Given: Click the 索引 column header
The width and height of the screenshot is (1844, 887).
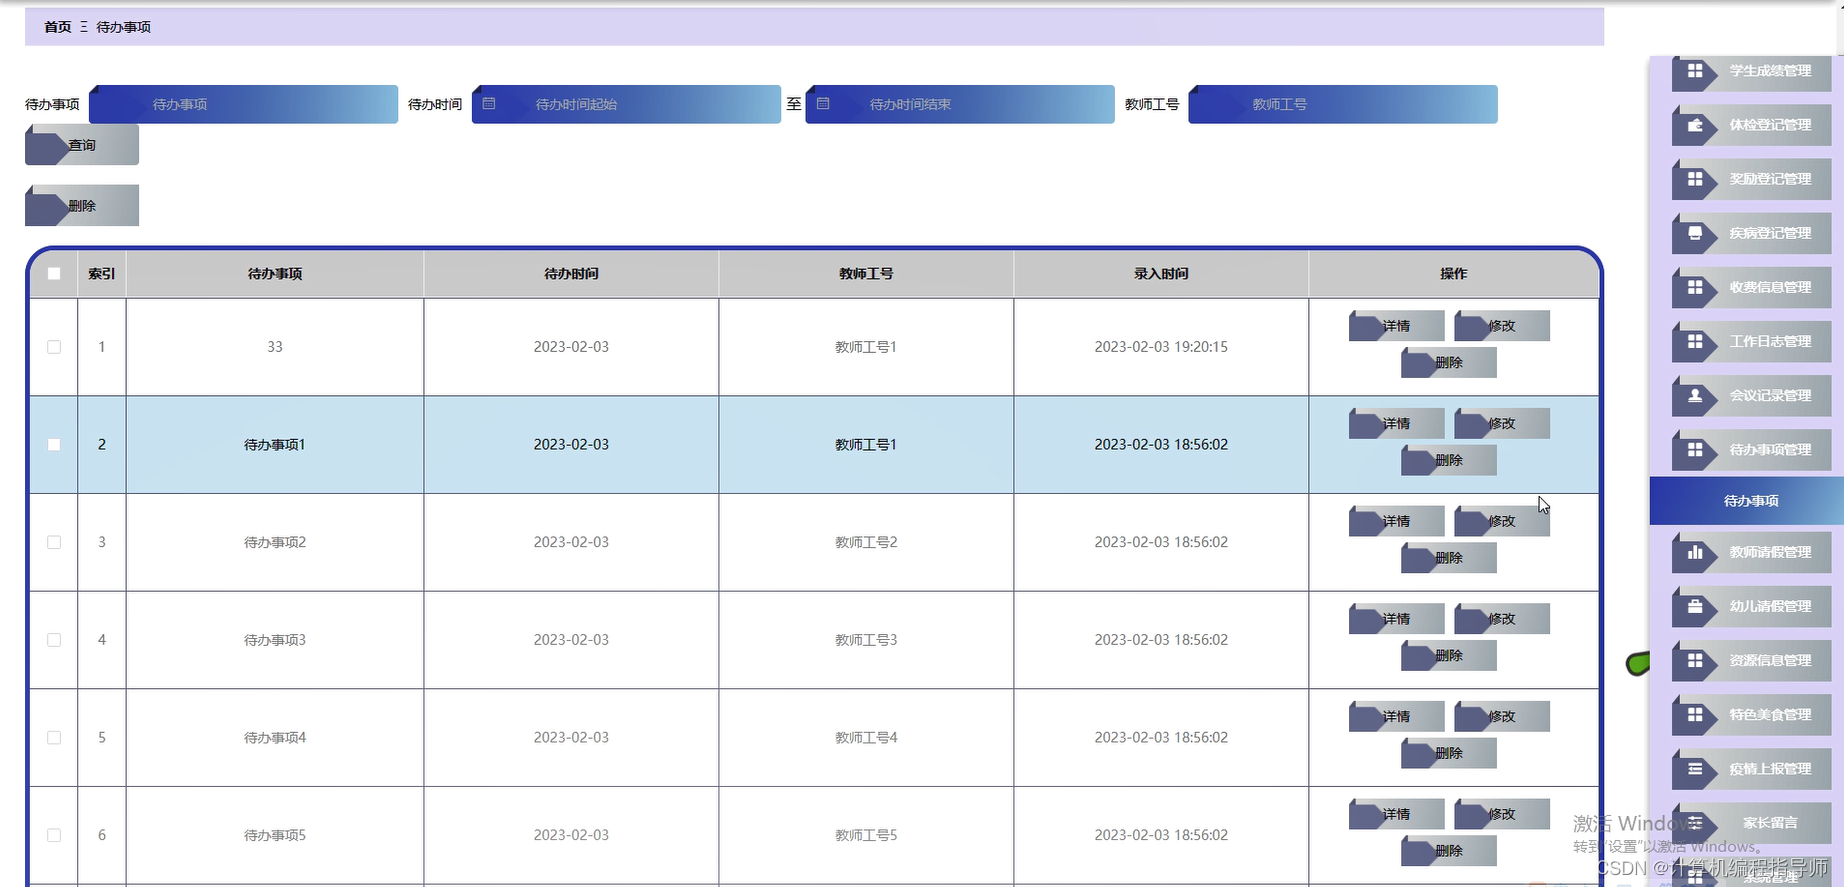Looking at the screenshot, I should [102, 273].
